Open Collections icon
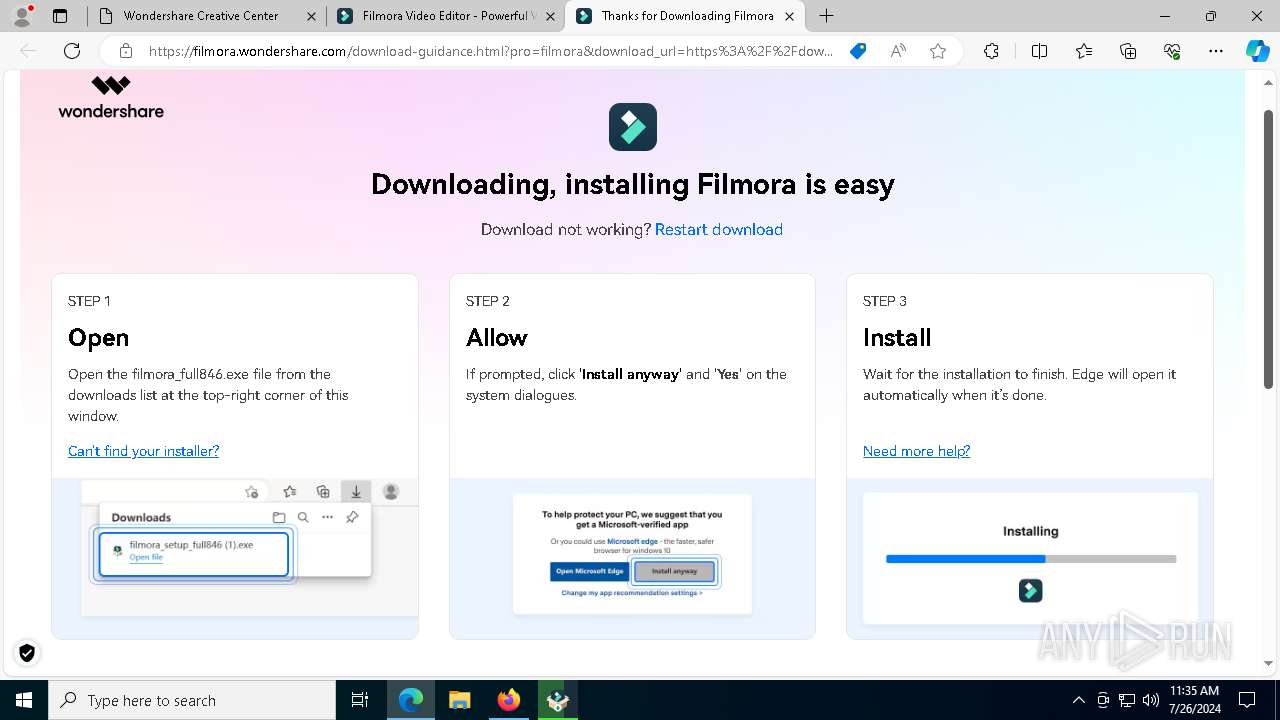This screenshot has width=1280, height=720. click(x=1128, y=51)
